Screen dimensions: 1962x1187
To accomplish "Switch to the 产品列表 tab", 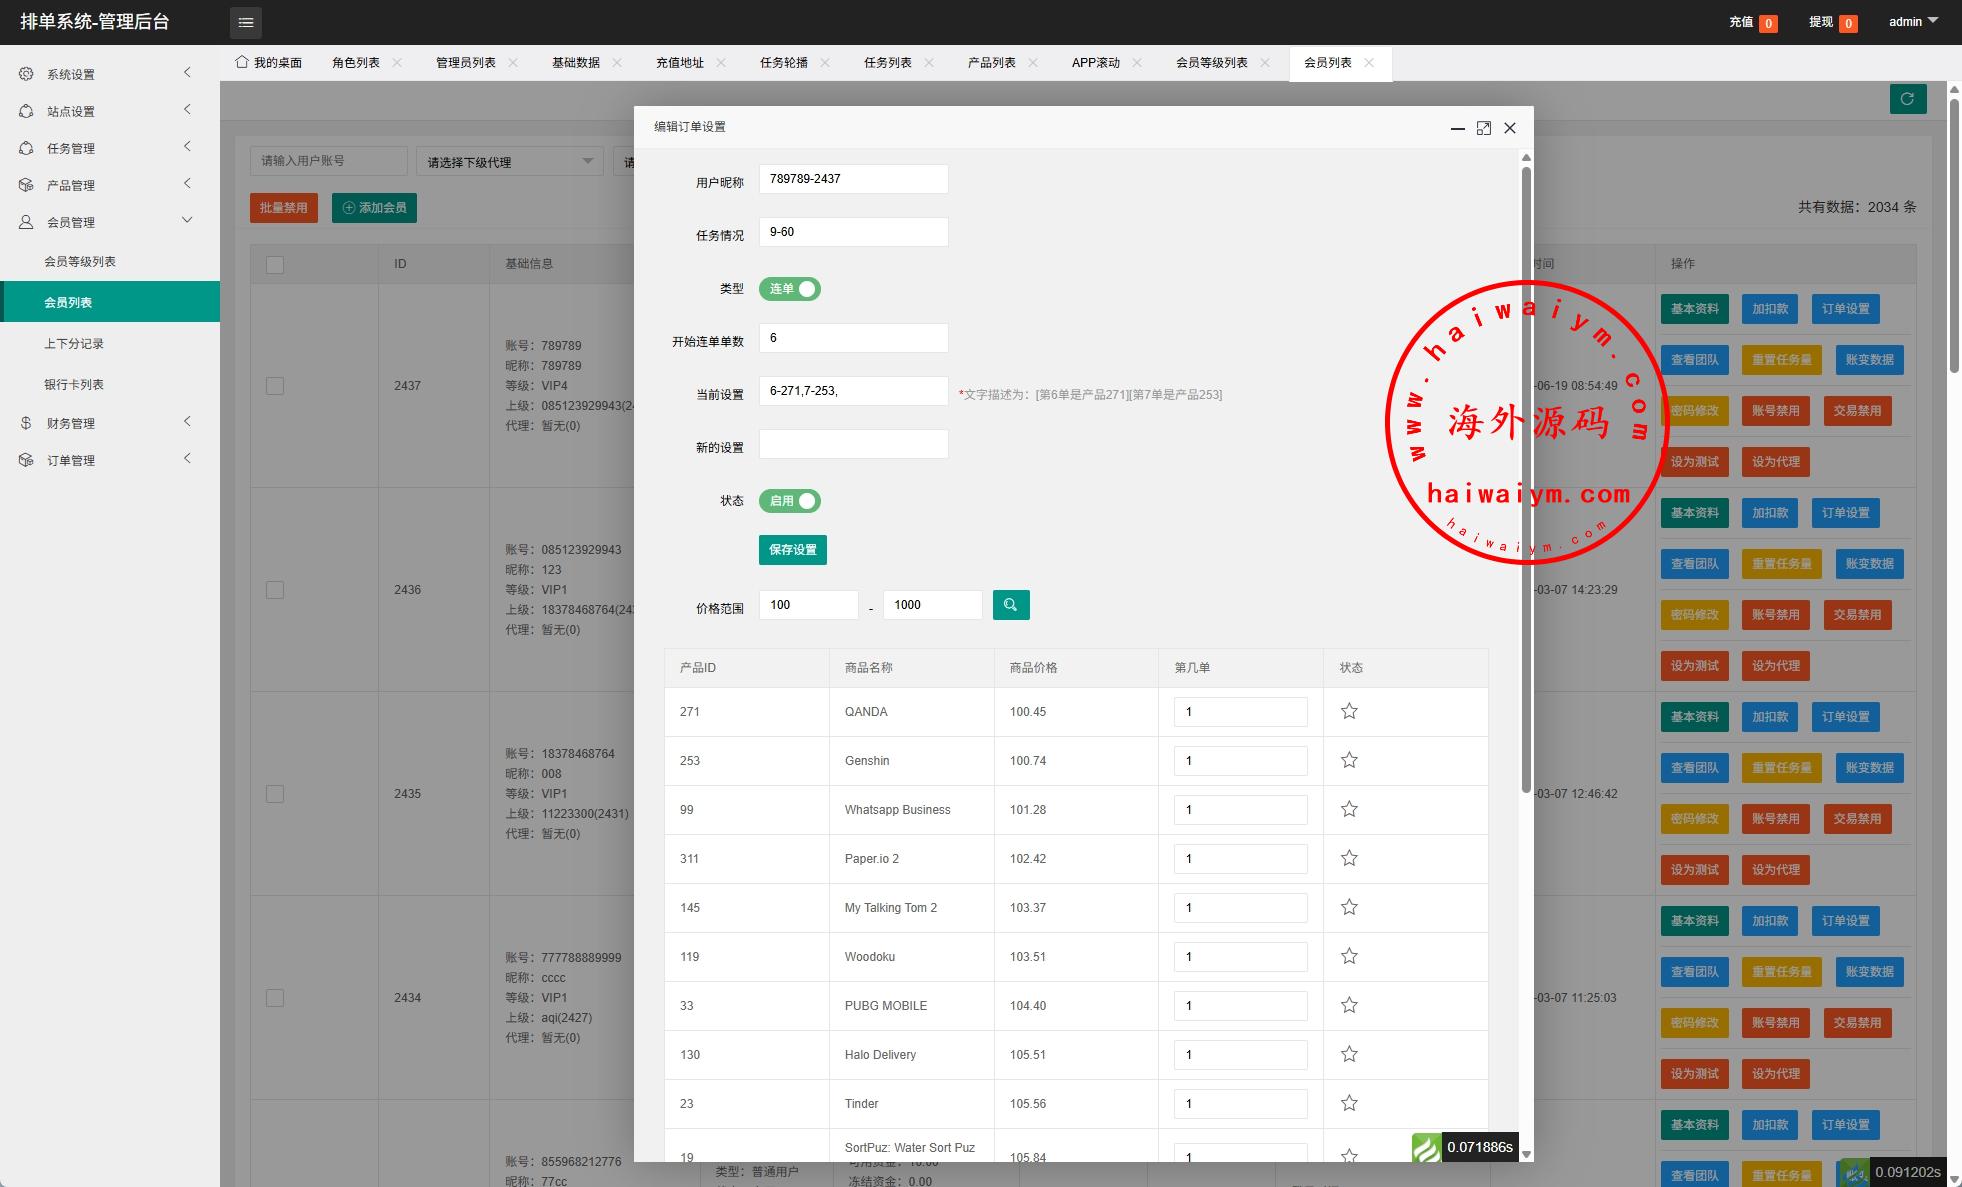I will (x=991, y=63).
